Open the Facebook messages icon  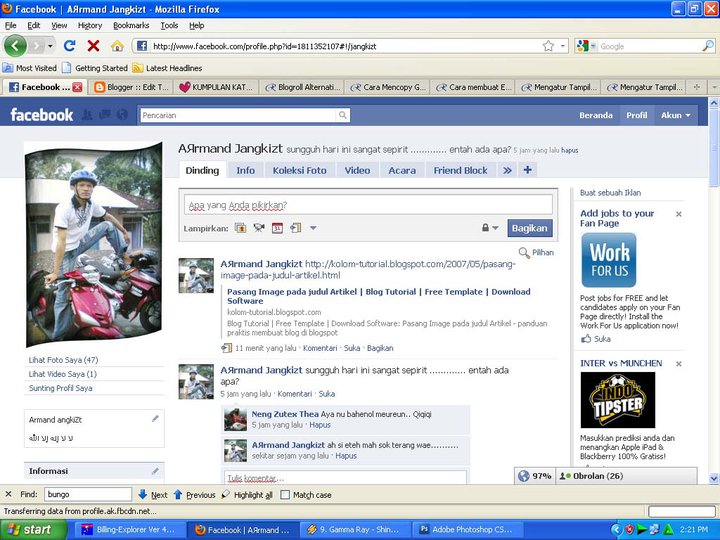click(105, 115)
